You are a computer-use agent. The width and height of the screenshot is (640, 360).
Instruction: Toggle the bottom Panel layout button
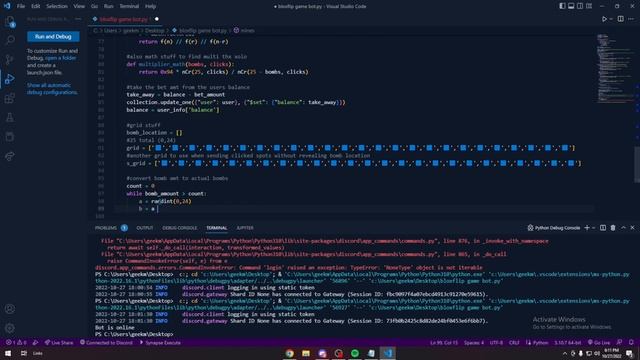coord(571,6)
